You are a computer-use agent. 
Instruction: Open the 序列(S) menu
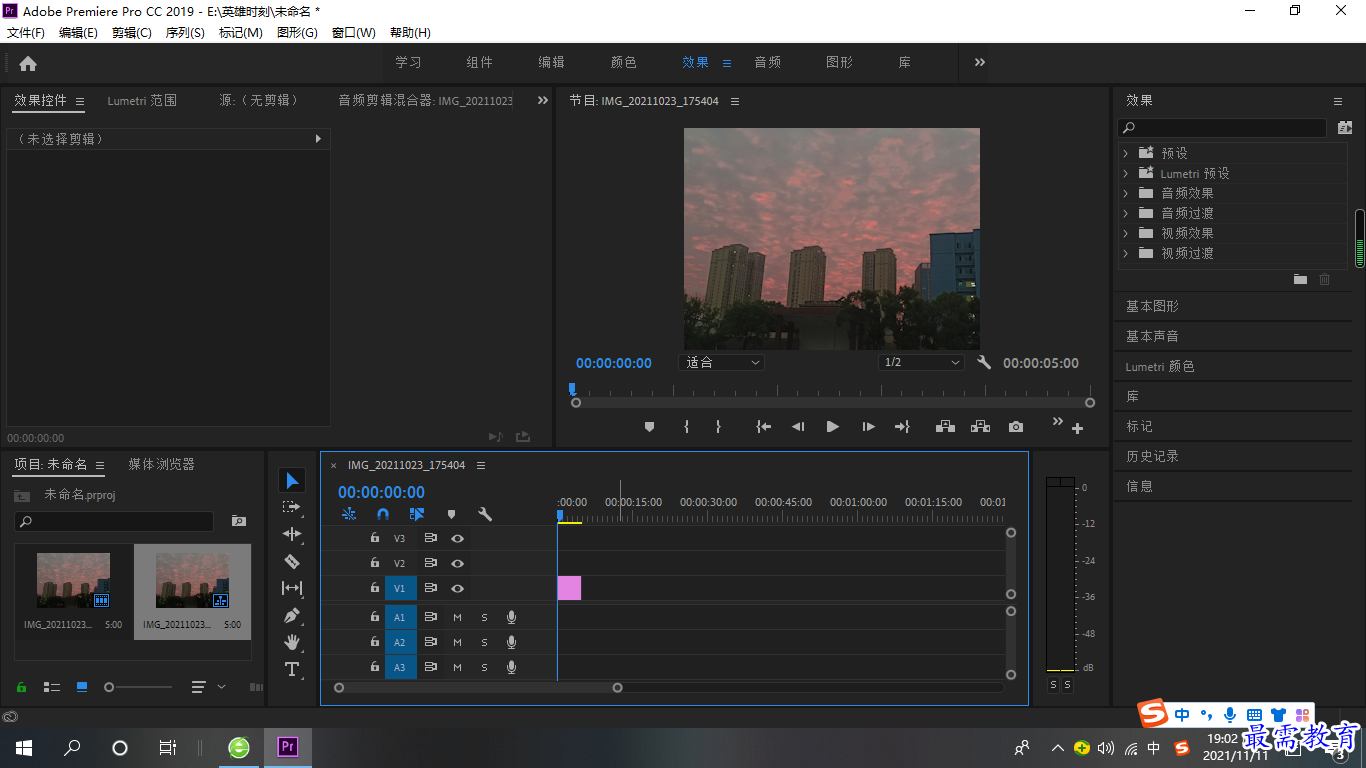click(x=185, y=33)
